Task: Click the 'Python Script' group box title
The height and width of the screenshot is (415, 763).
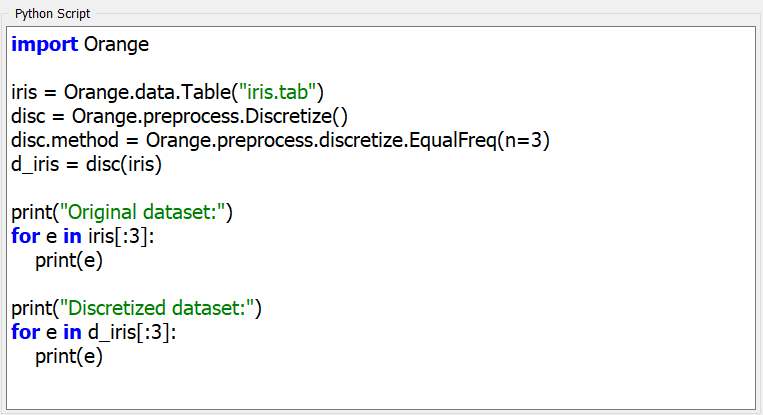Action: [53, 14]
